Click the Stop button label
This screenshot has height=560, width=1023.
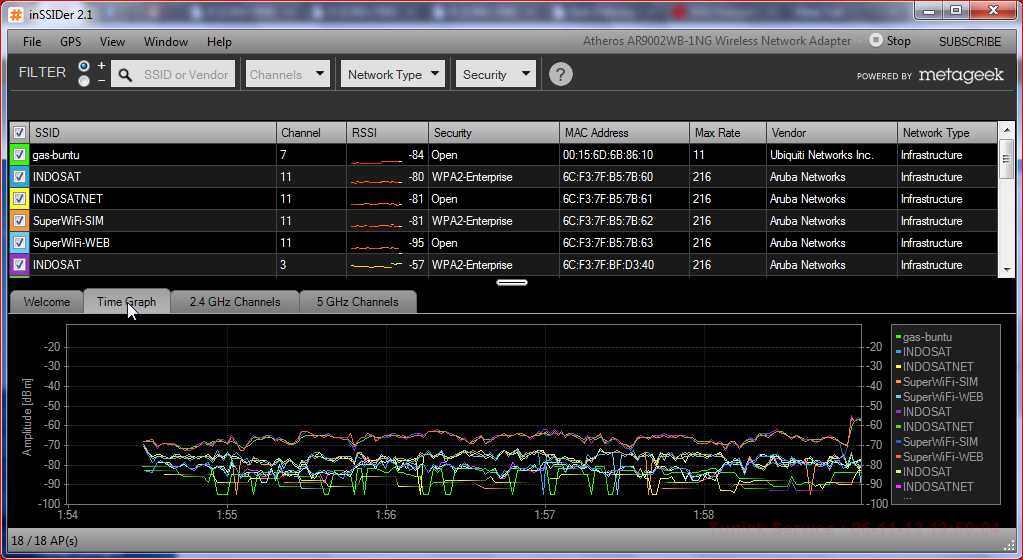pyautogui.click(x=898, y=40)
